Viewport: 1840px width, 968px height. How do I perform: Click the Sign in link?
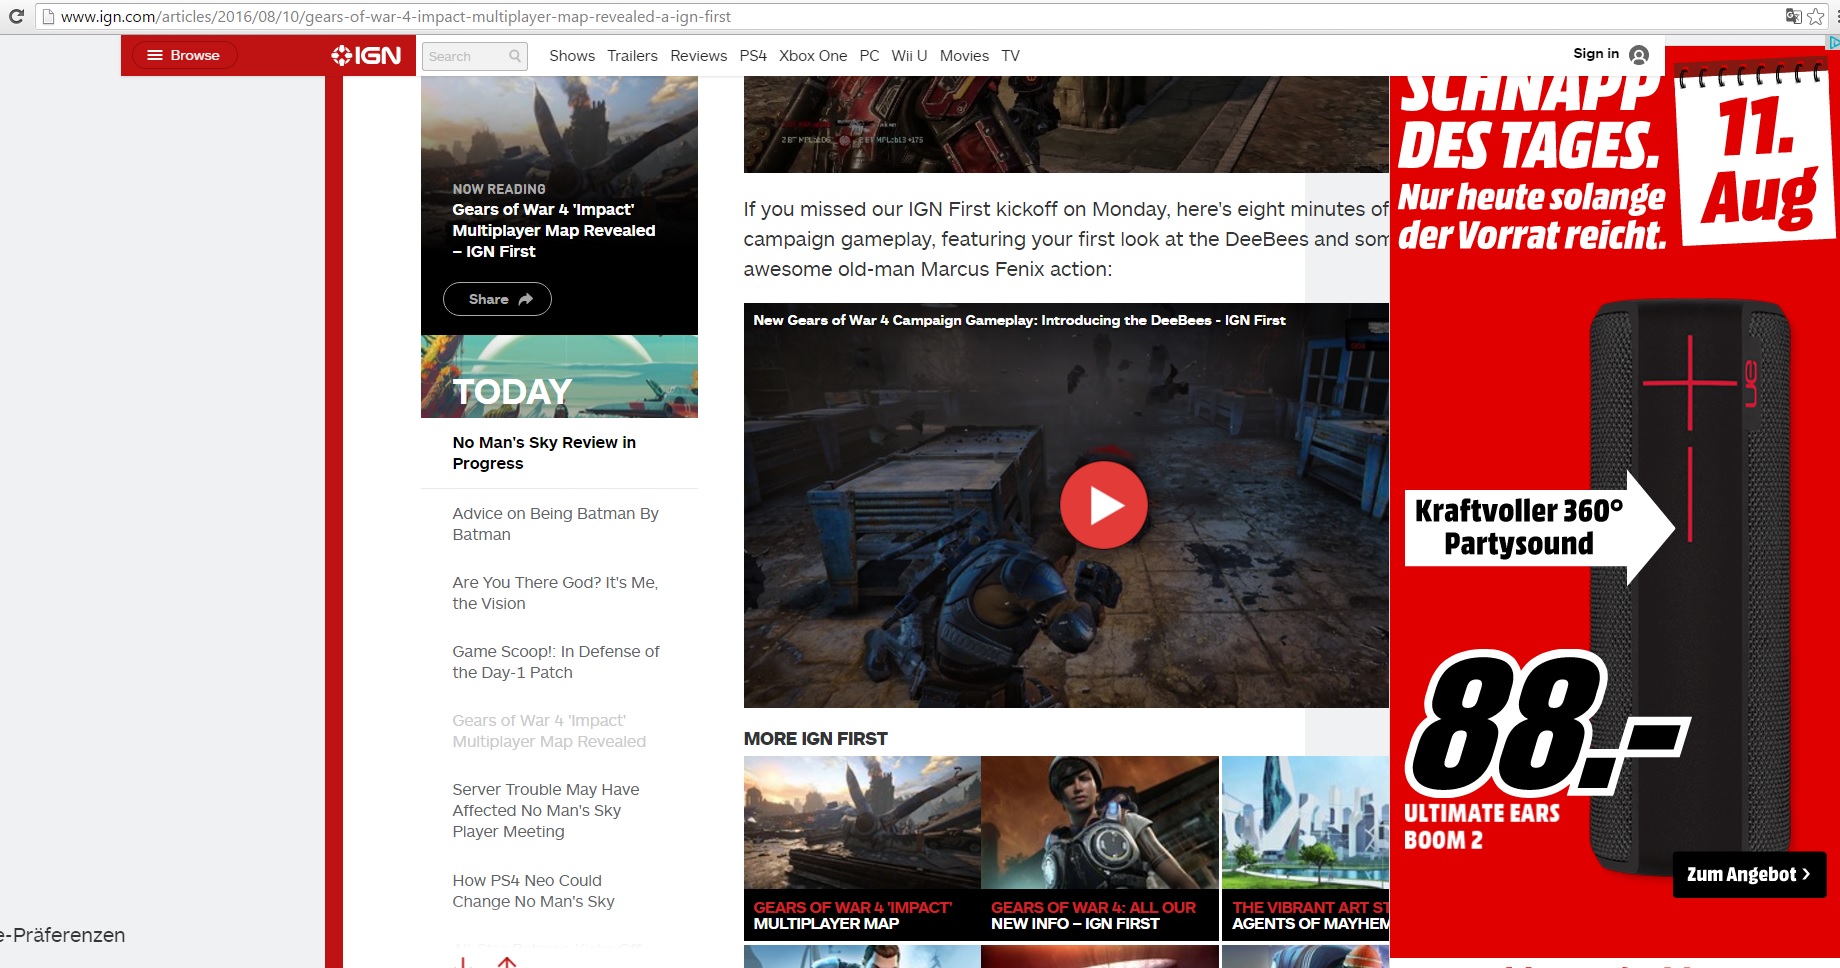pyautogui.click(x=1596, y=54)
